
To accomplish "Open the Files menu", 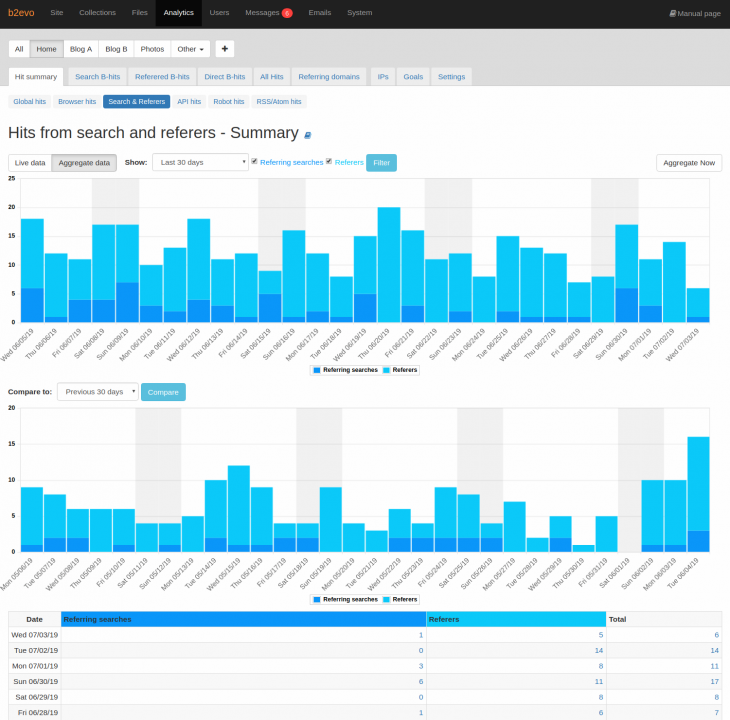I will (139, 13).
